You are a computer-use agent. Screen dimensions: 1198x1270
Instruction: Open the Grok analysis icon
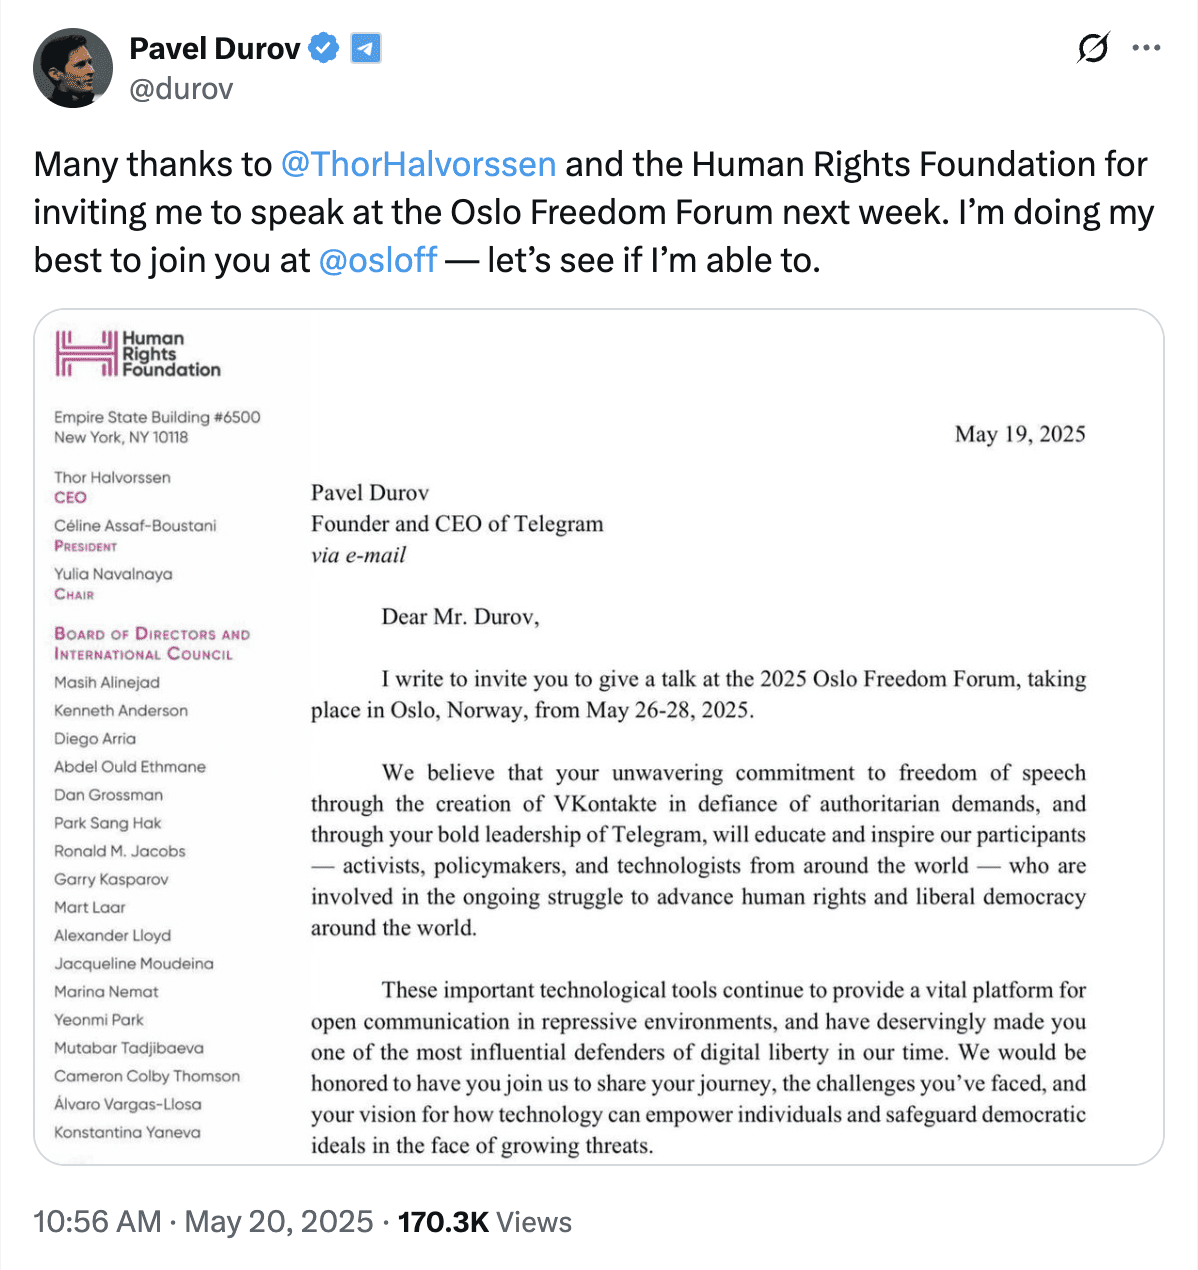(x=1092, y=47)
